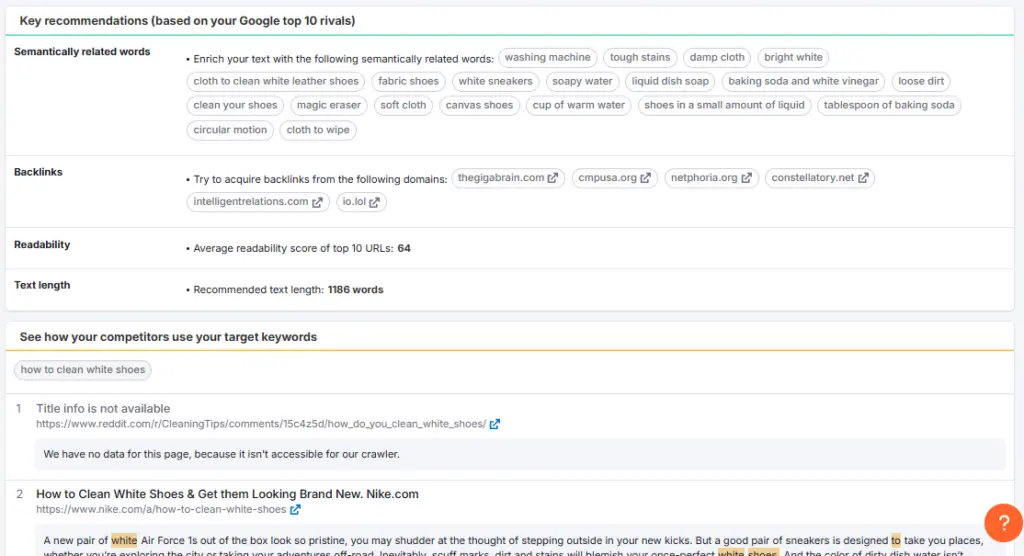
Task: Open the nike.com how-to-clean-white-shoes URL
Action: coord(160,510)
